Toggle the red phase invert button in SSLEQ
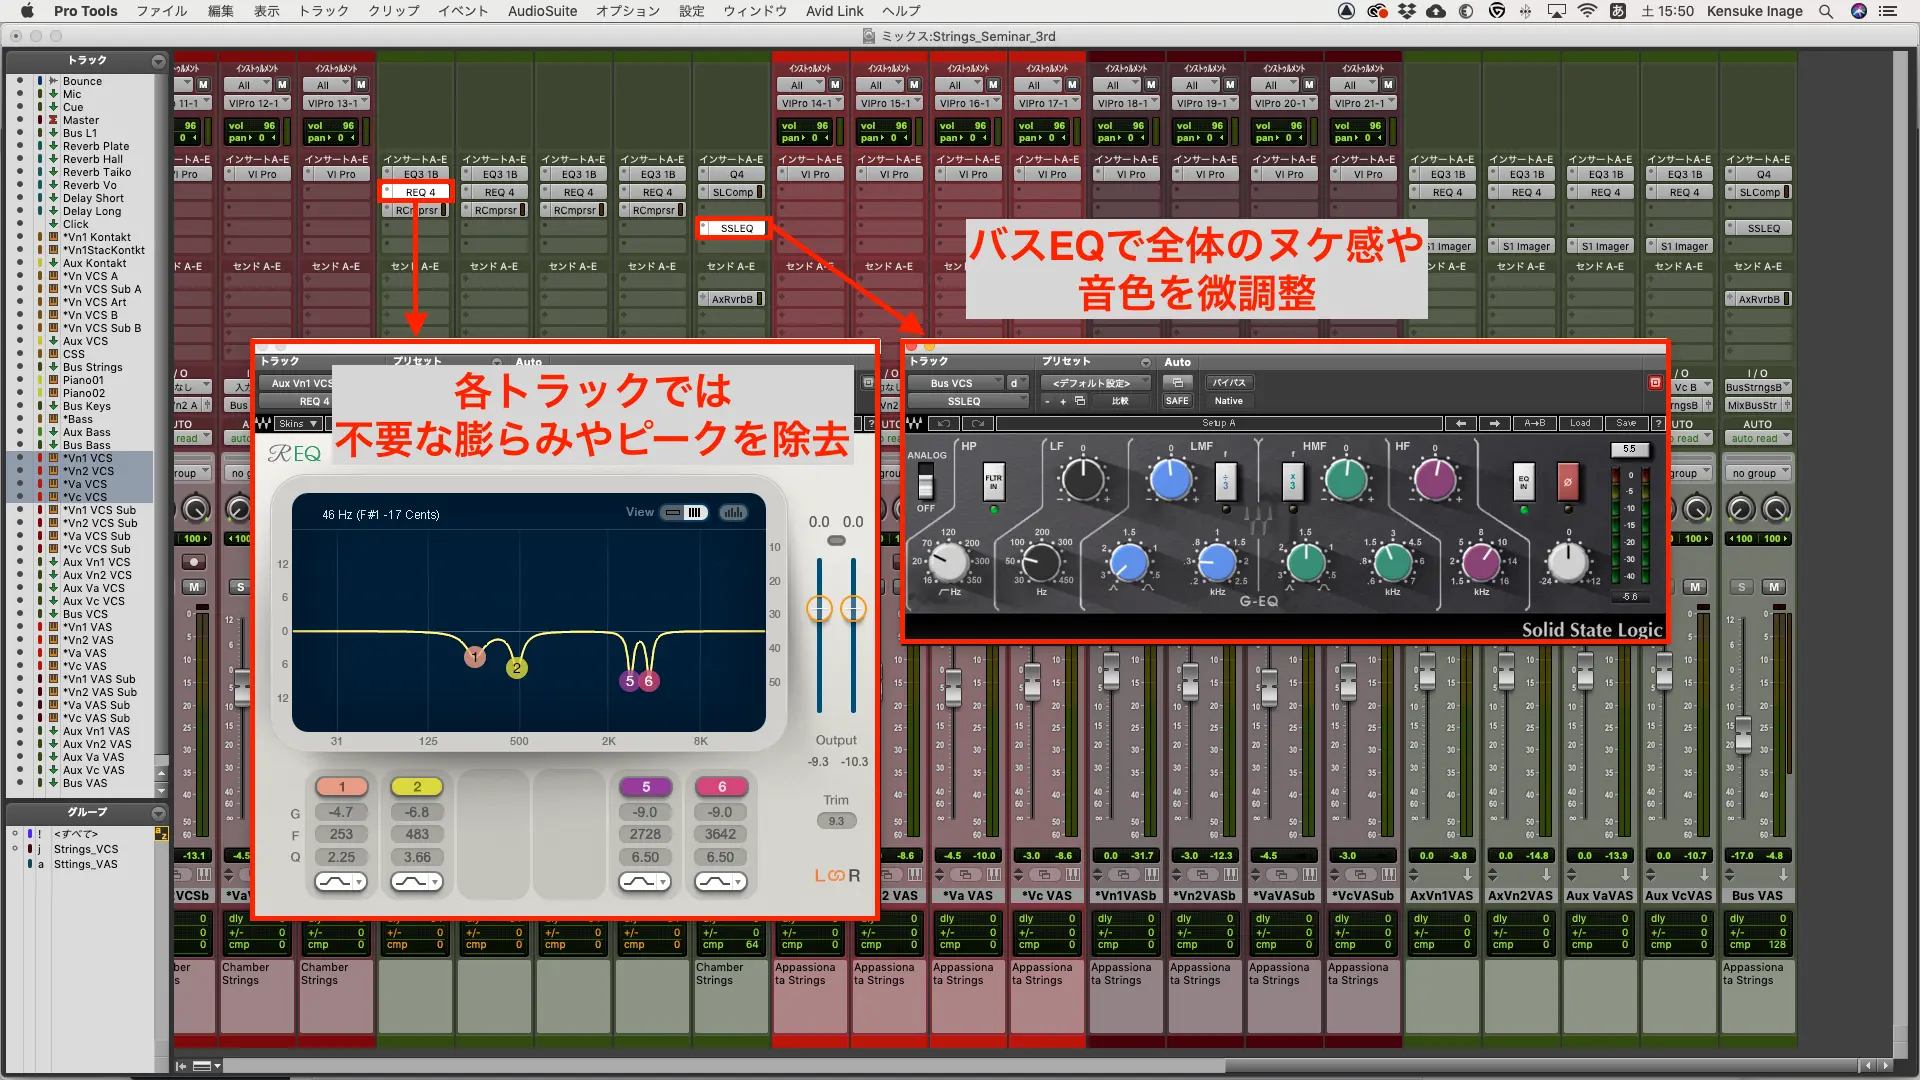 click(x=1567, y=481)
